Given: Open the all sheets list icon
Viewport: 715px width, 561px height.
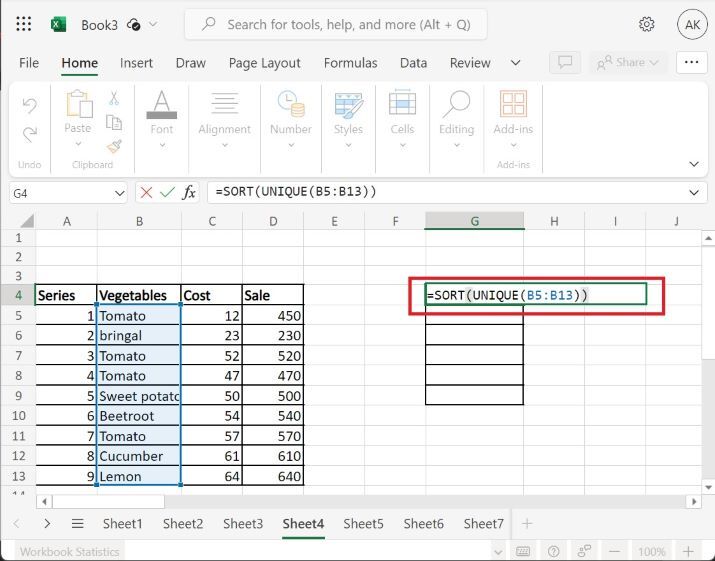Looking at the screenshot, I should coord(78,524).
